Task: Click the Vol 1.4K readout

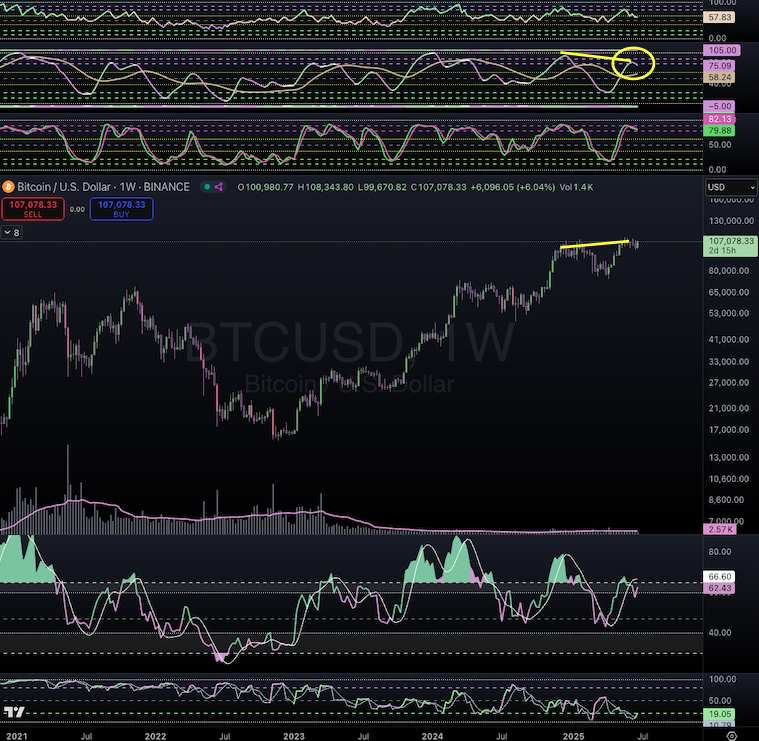Action: (x=576, y=187)
